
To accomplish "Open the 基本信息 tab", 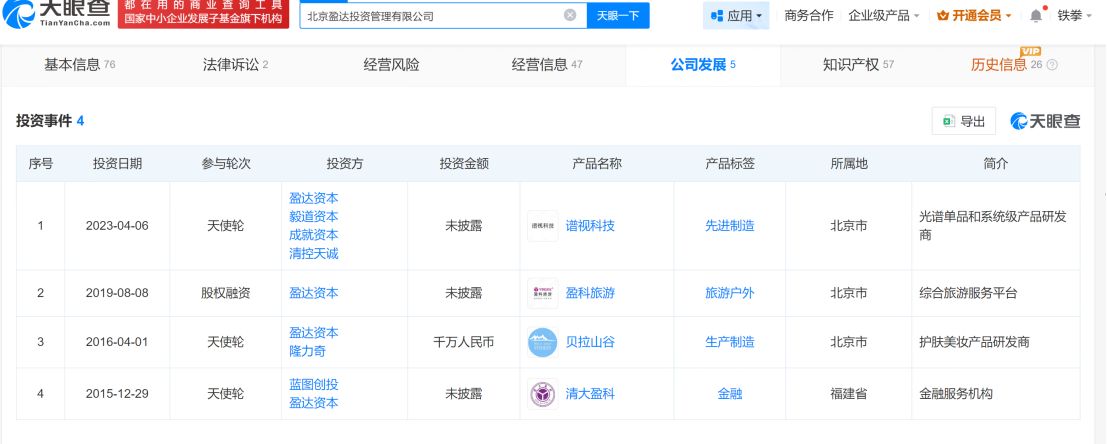I will coord(79,65).
